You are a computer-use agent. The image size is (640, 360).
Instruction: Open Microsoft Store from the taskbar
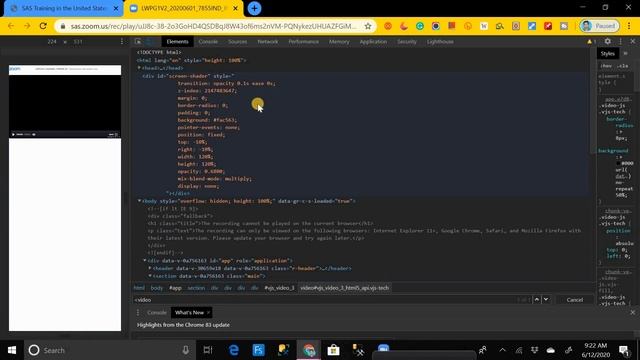[333, 350]
